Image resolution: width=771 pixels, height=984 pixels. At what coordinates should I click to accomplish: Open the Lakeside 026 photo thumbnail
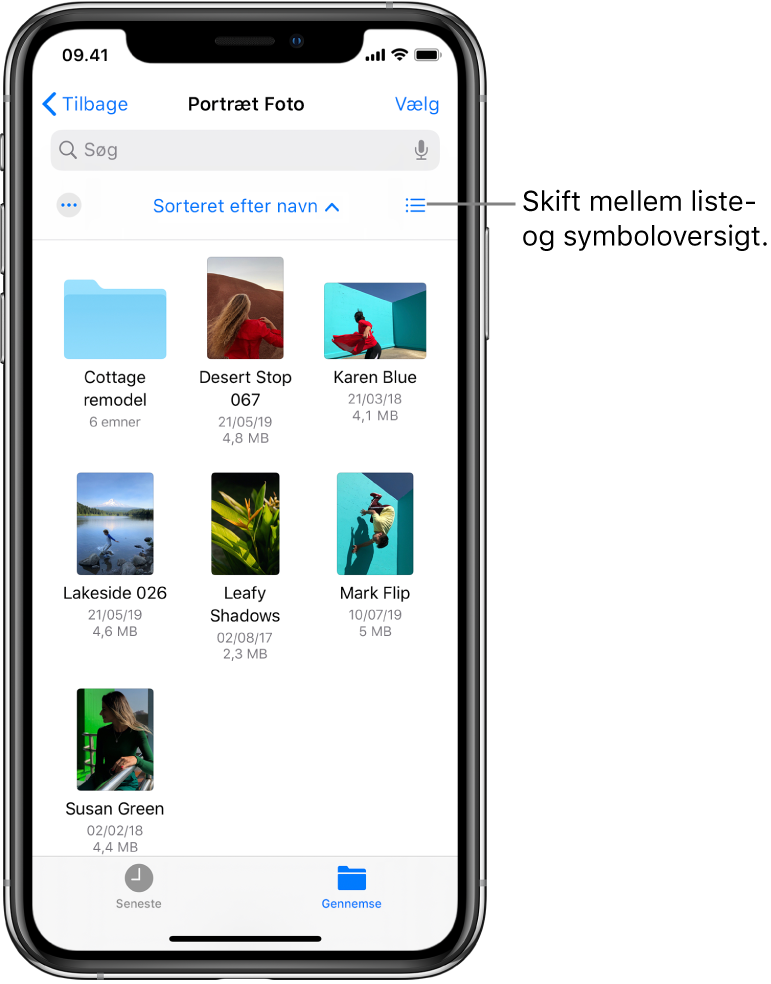click(115, 524)
